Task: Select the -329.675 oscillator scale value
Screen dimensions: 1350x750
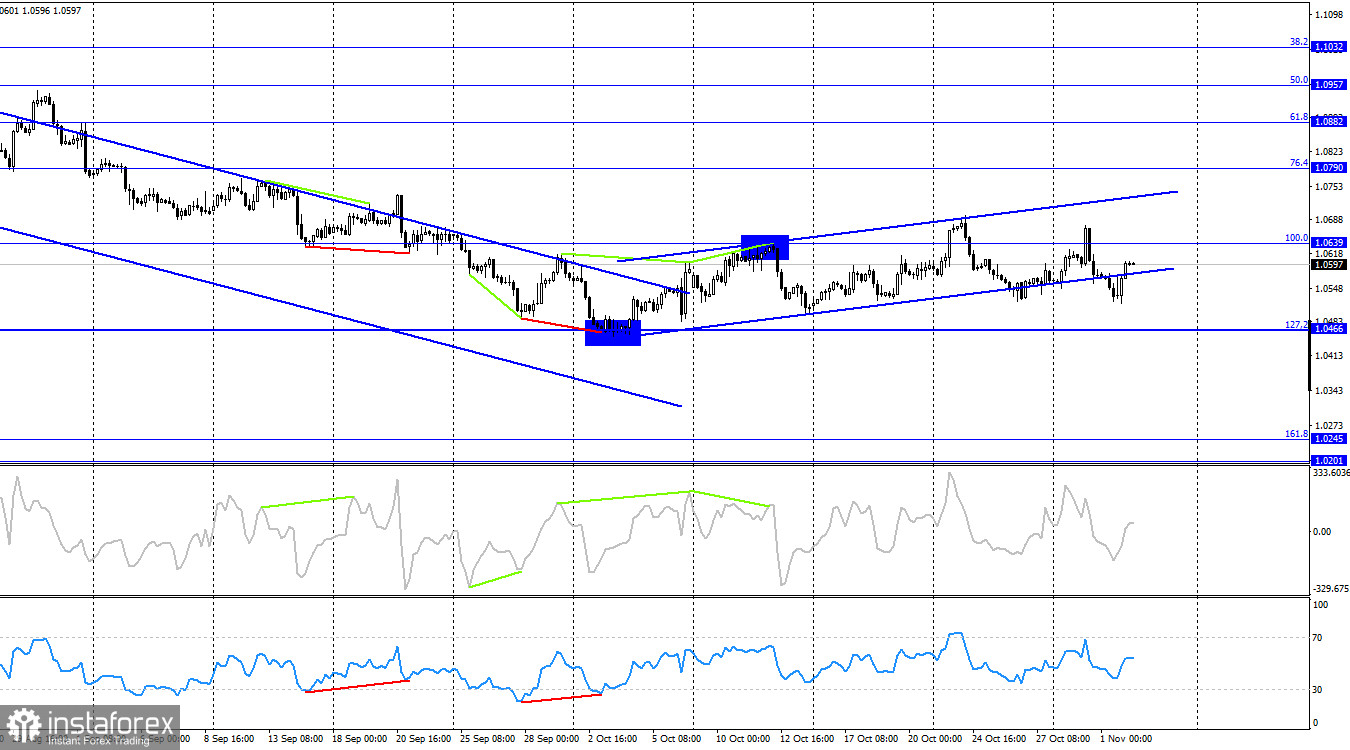Action: [x=1329, y=590]
